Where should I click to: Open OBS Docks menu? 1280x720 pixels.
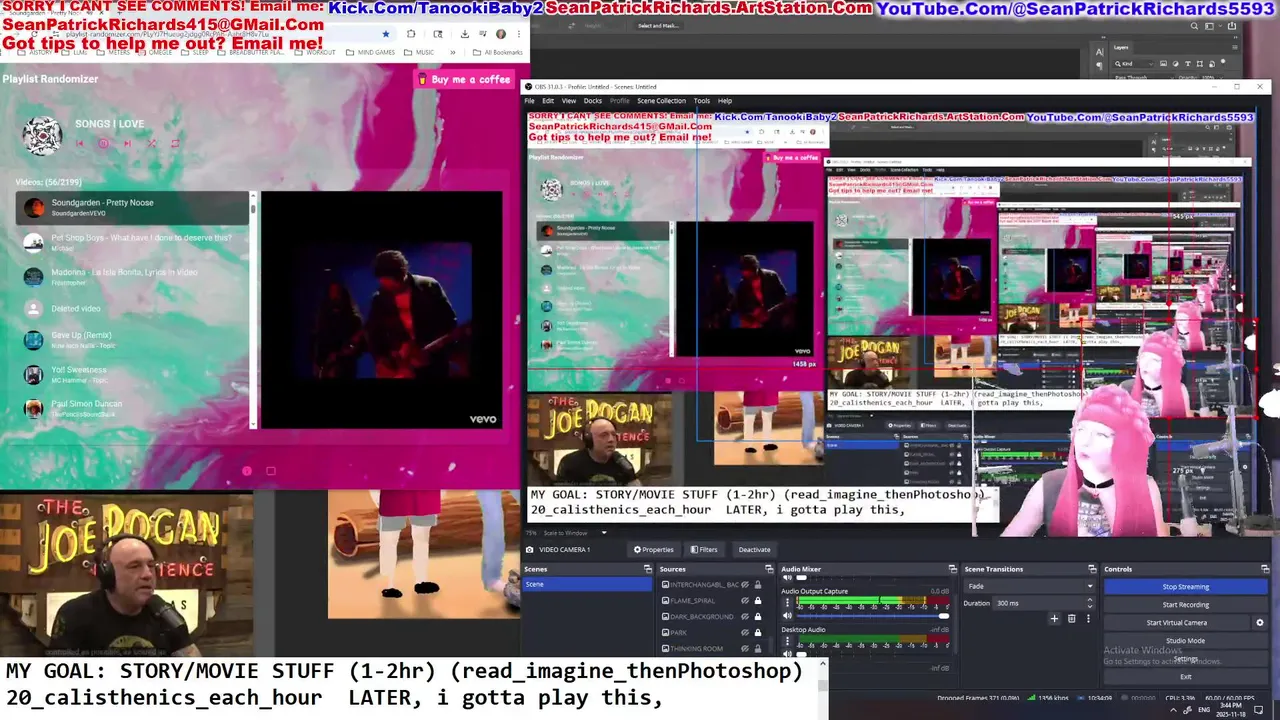[x=593, y=101]
